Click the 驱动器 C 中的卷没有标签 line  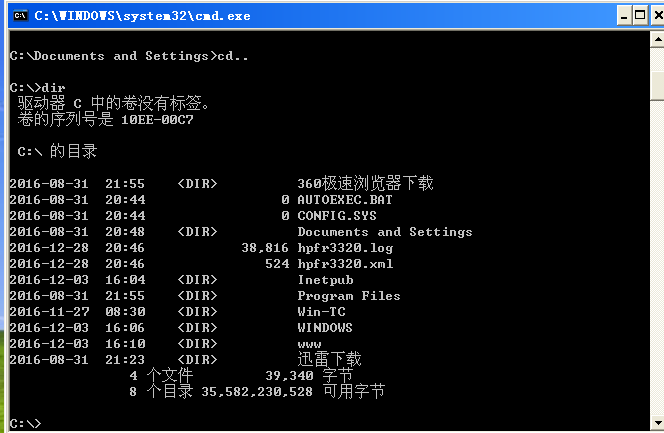(x=113, y=103)
